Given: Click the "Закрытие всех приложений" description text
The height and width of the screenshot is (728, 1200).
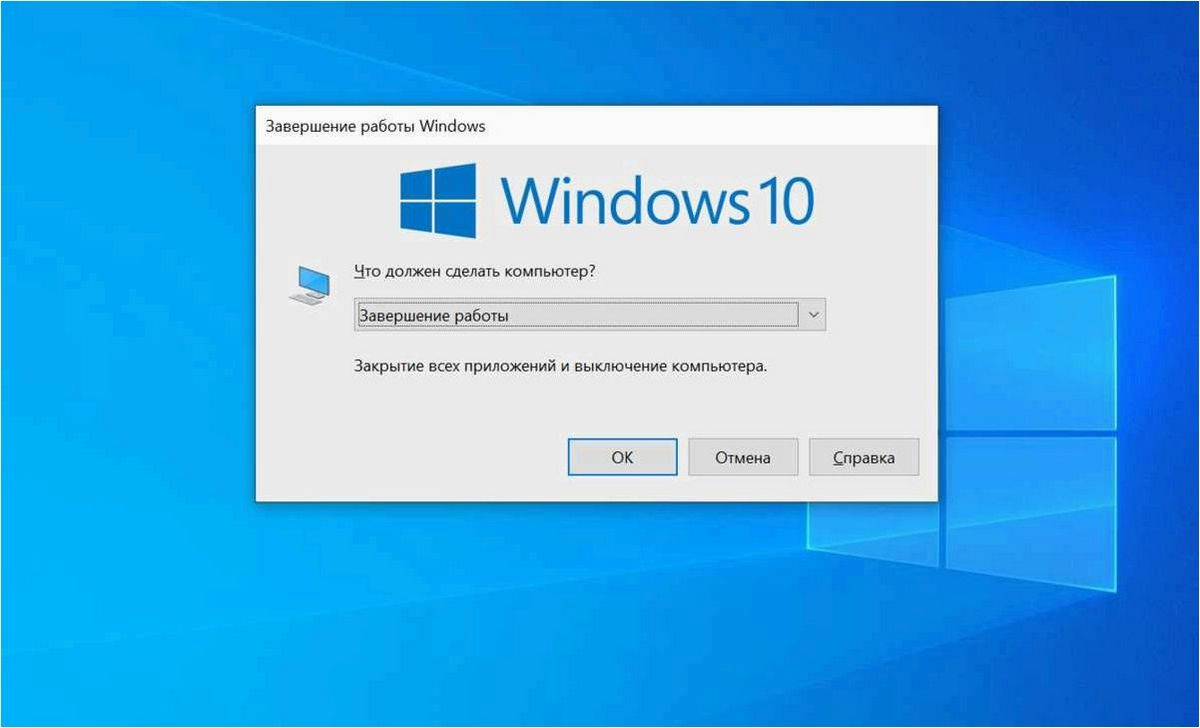Looking at the screenshot, I should tap(454, 366).
